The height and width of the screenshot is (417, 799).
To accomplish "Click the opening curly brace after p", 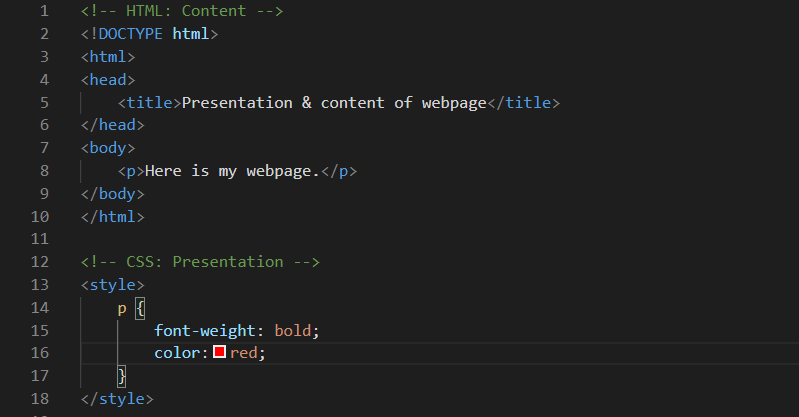I will click(x=140, y=308).
